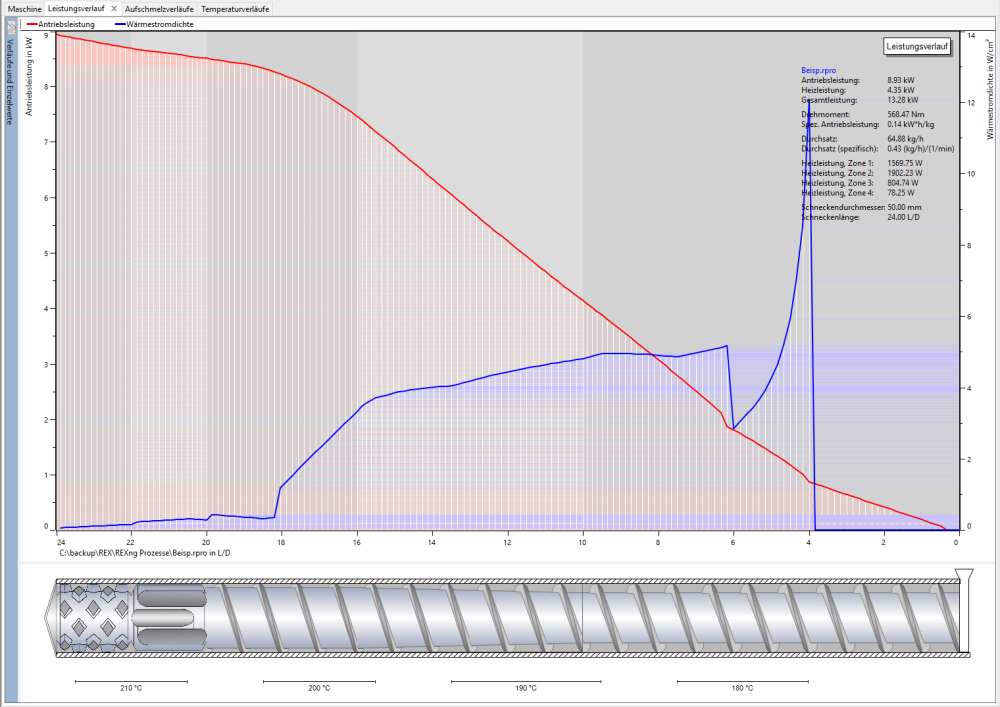
Task: Open the 'Verläufe und Einzelwerte' side panel
Action: [10, 82]
